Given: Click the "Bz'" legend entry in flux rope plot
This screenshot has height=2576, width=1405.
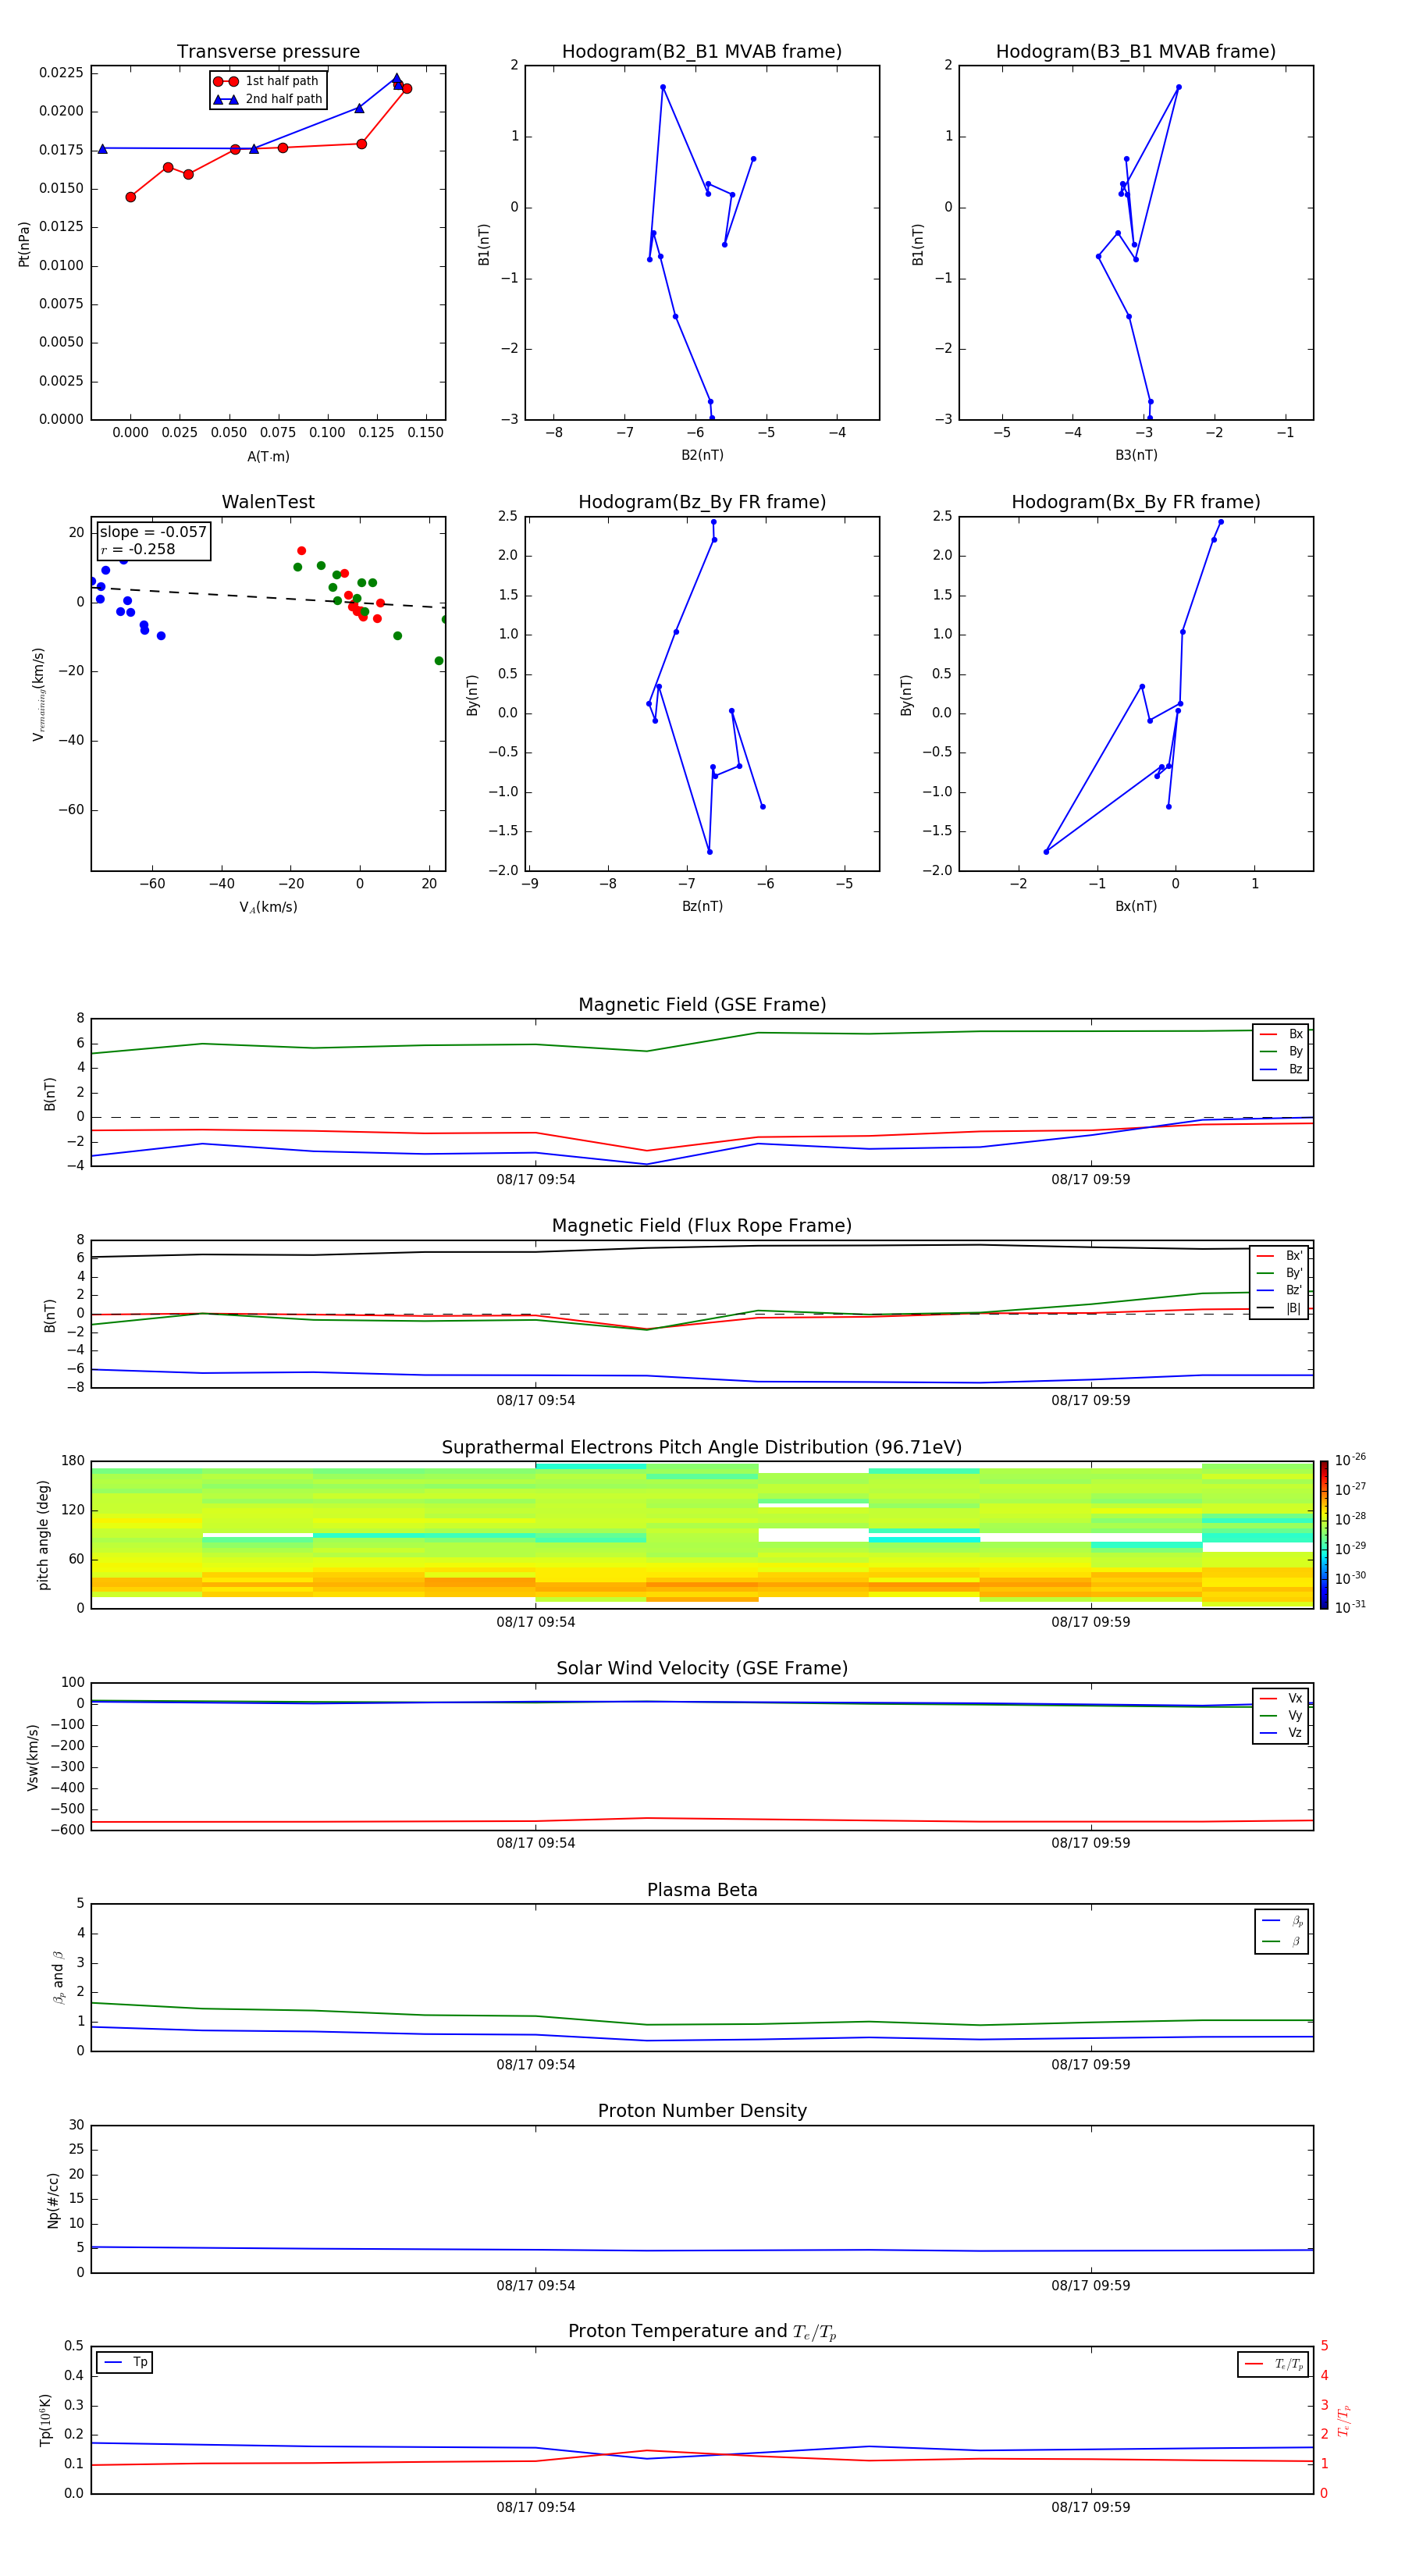Looking at the screenshot, I should coord(1279,1290).
